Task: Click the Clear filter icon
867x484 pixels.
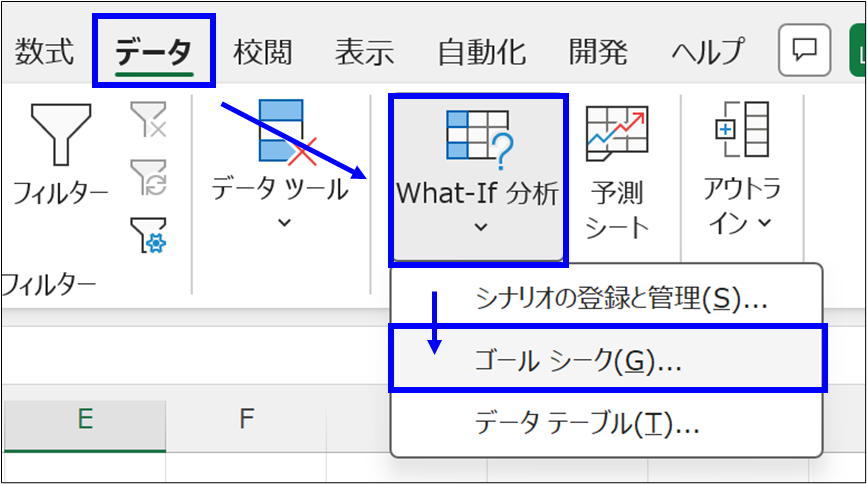Action: pos(148,123)
